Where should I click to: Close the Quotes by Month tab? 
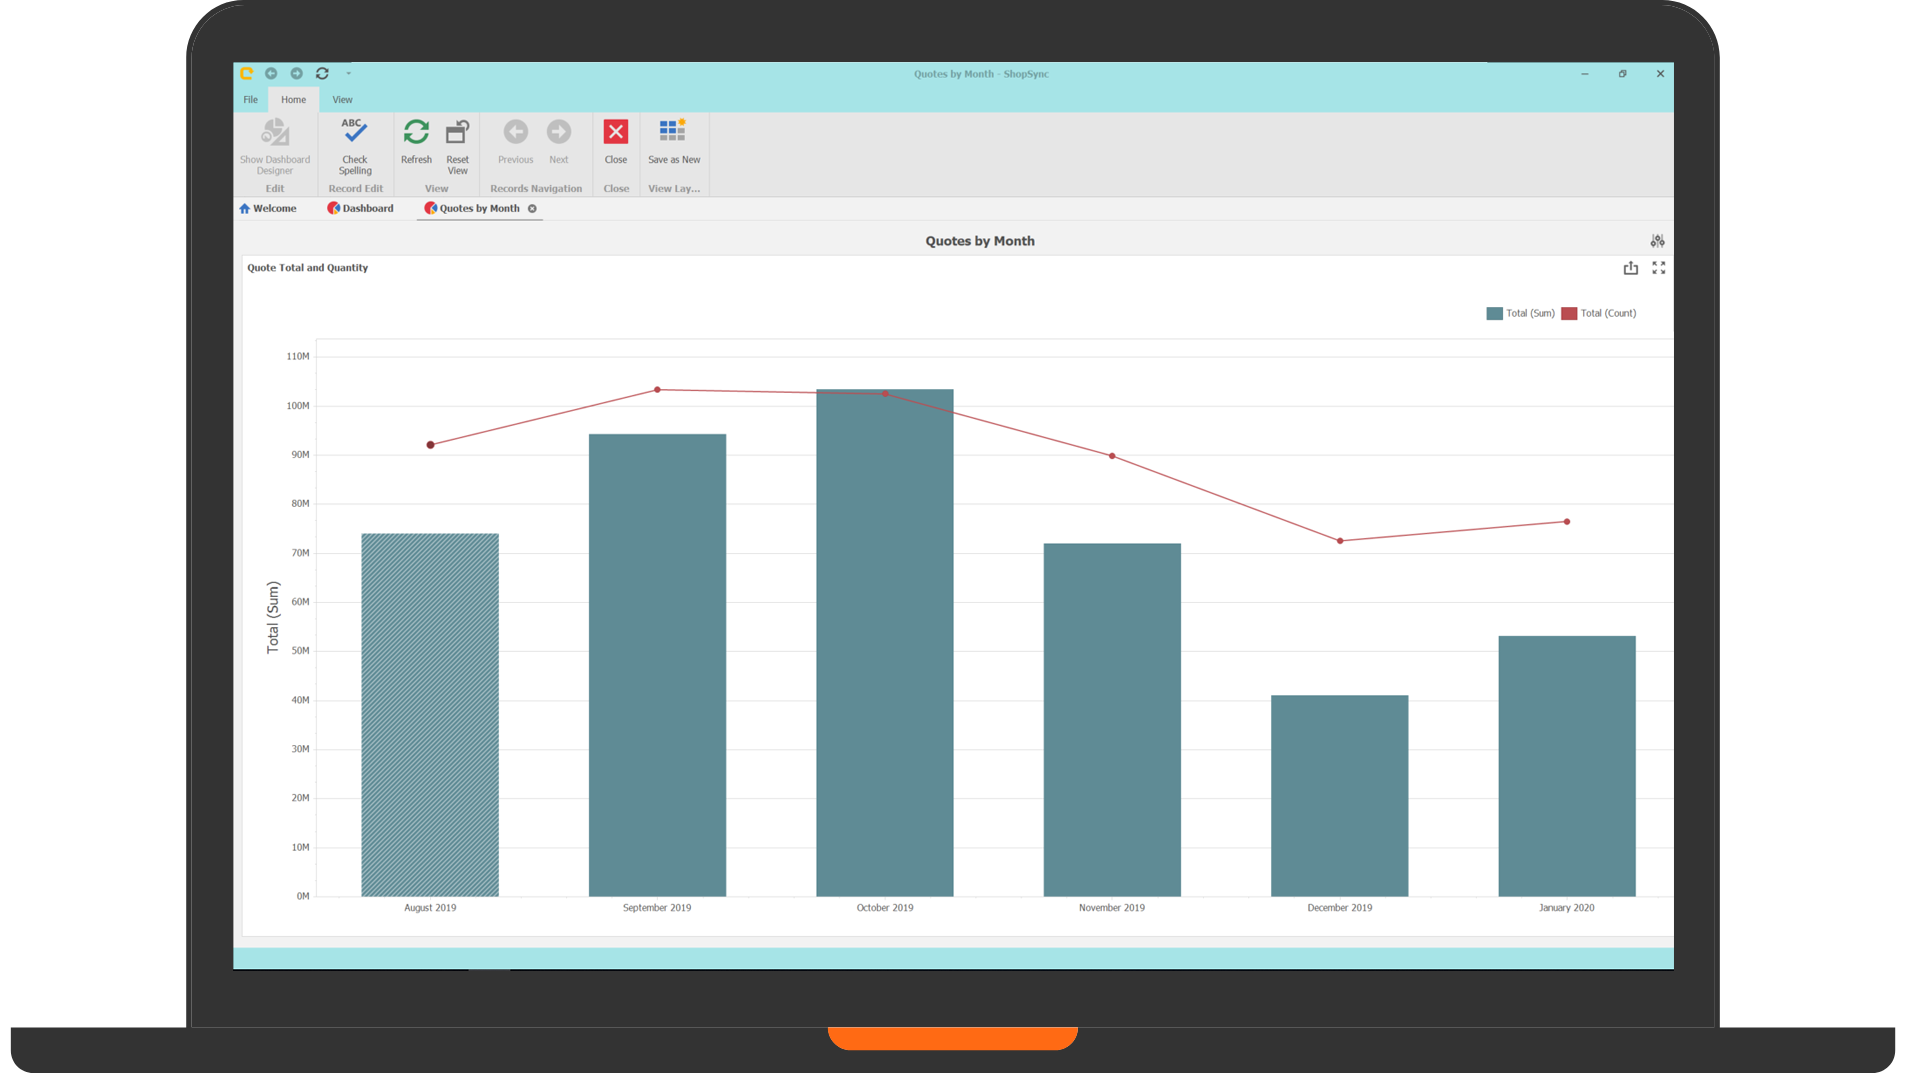click(x=532, y=209)
